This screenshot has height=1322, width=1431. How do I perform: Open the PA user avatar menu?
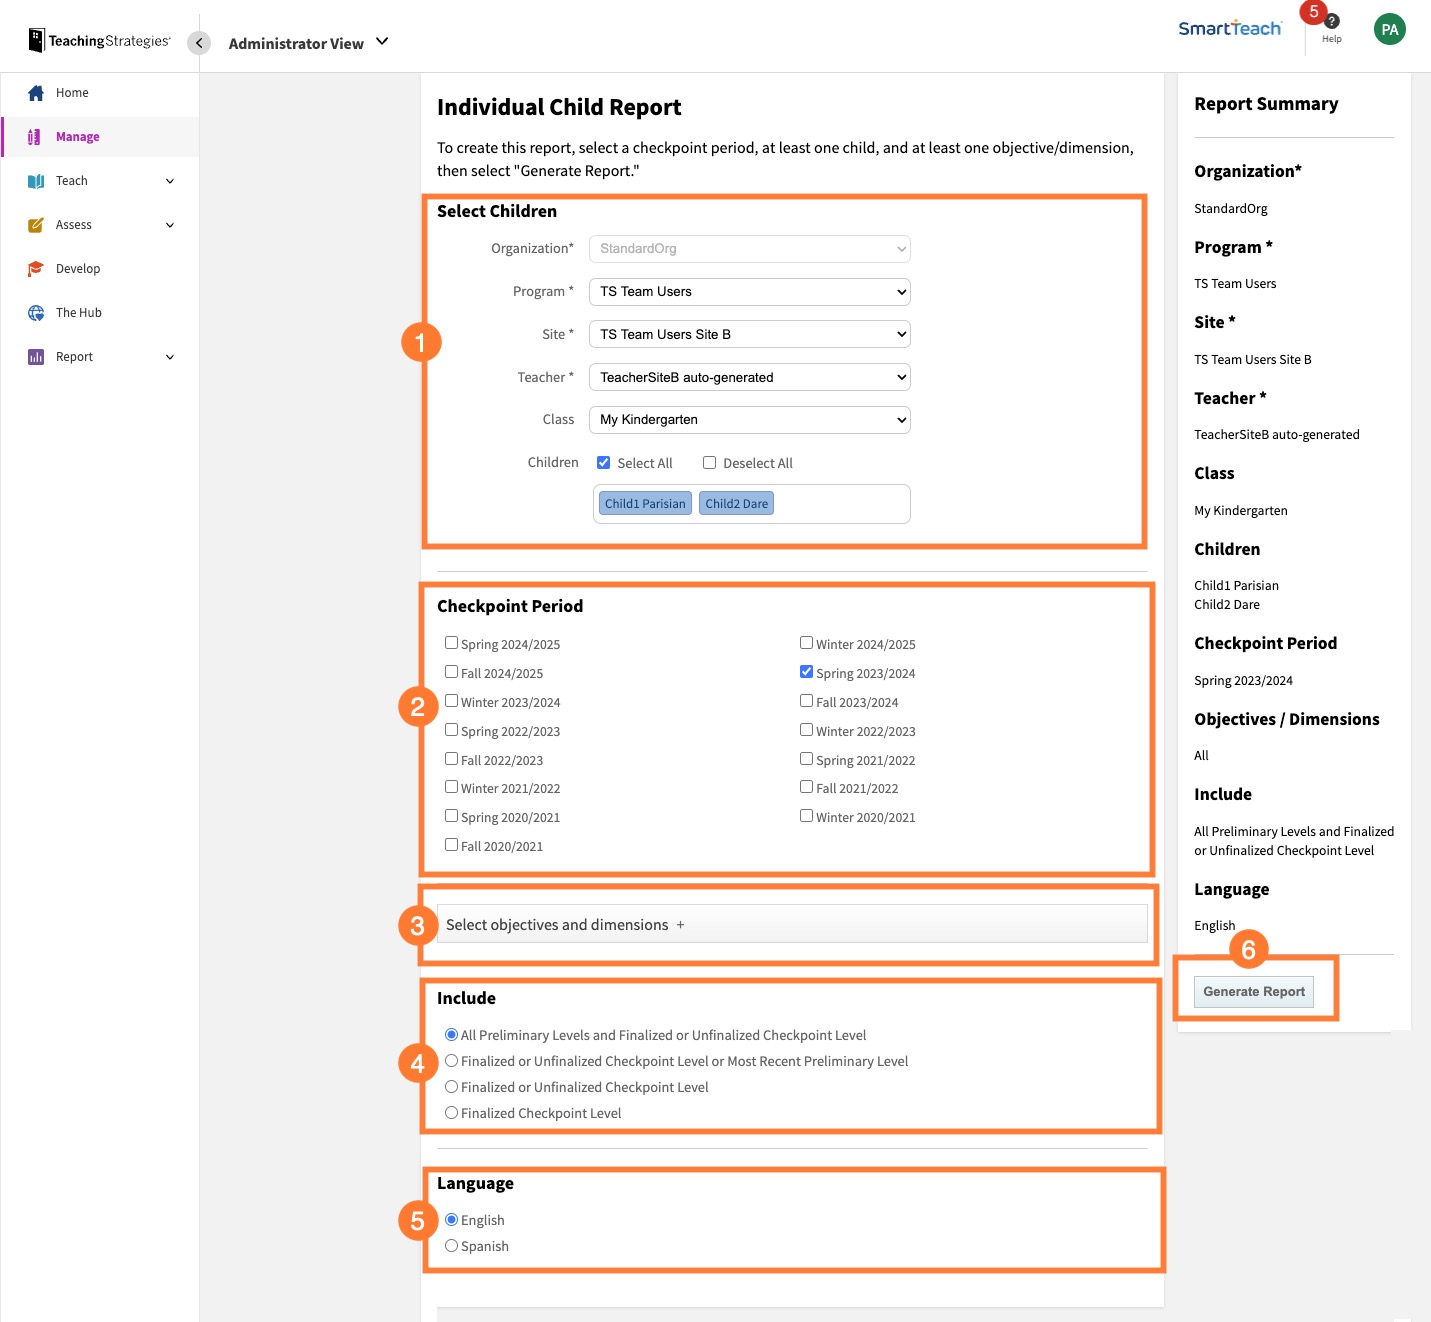tap(1389, 30)
